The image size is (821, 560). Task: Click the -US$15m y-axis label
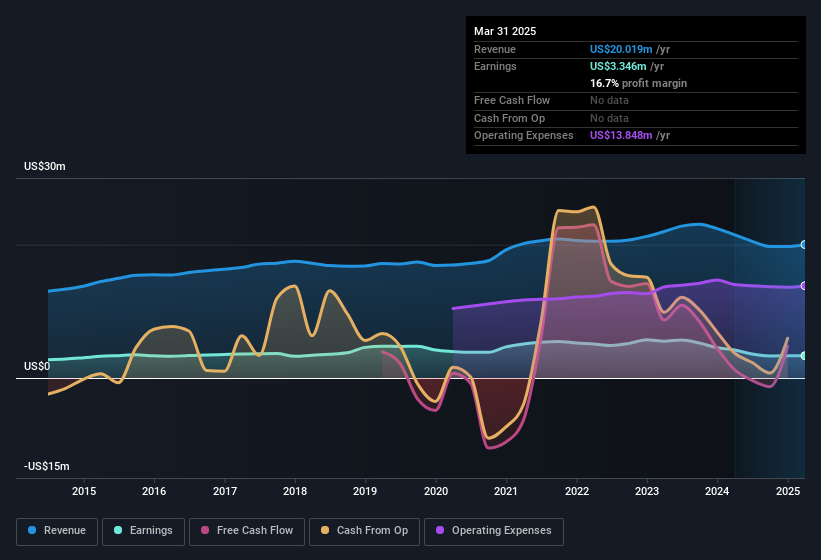coord(47,466)
